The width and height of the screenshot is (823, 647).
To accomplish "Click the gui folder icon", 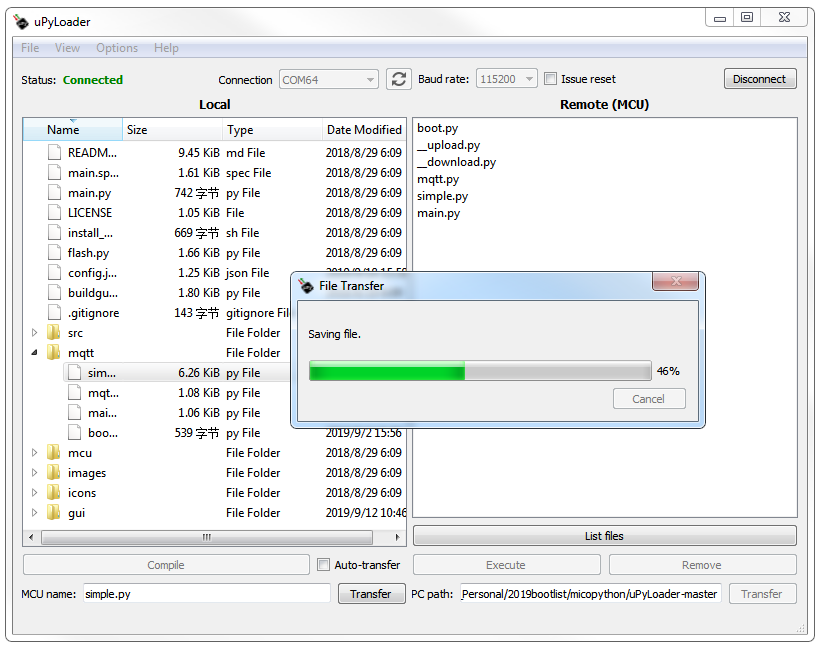I will click(x=54, y=512).
